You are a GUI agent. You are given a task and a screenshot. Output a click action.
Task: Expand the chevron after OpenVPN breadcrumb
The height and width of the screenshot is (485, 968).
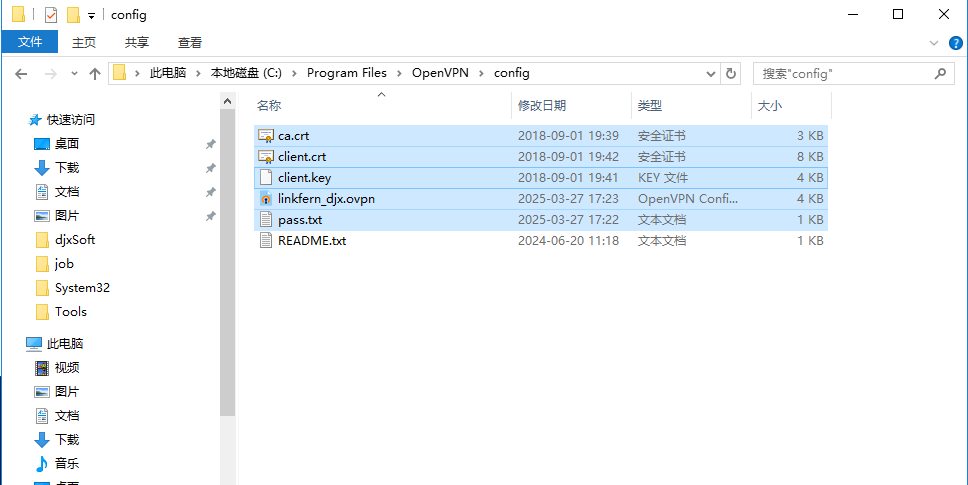pyautogui.click(x=482, y=73)
